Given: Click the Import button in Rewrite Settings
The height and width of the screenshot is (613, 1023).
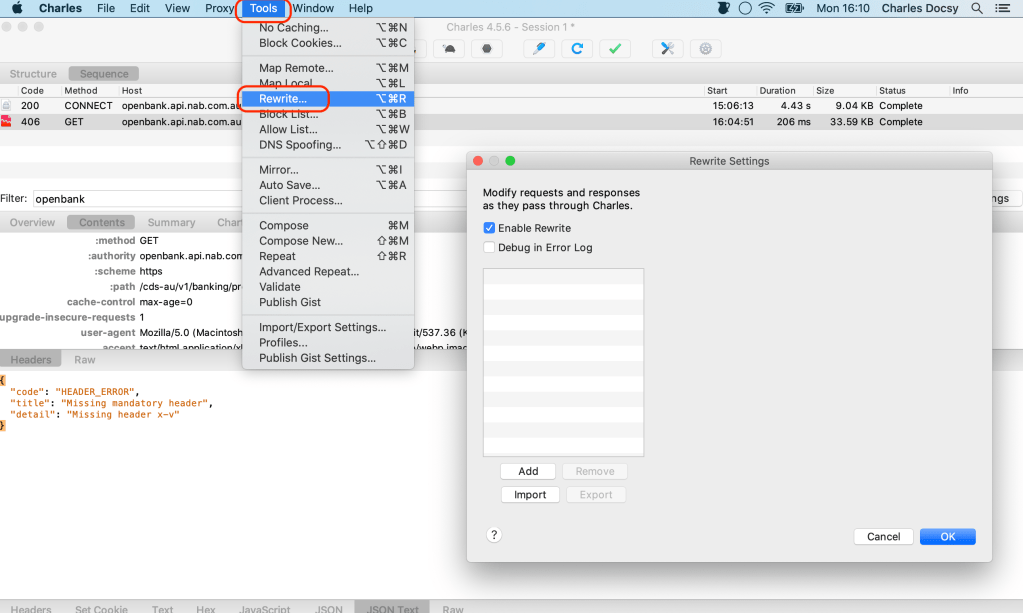Looking at the screenshot, I should tap(530, 495).
